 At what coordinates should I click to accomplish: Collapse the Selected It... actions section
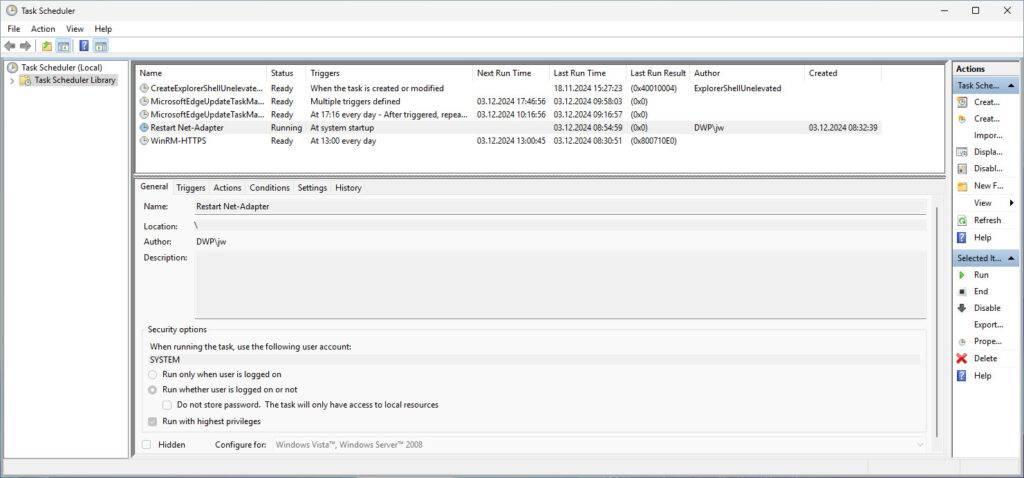pos(1011,258)
